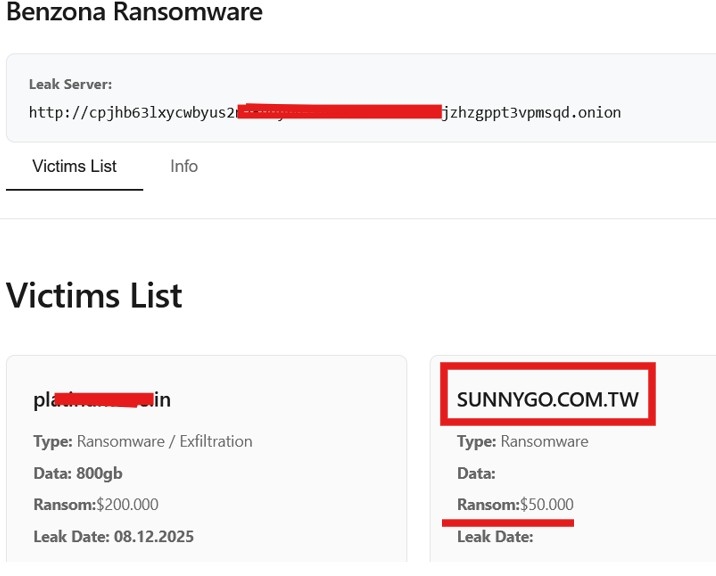Click the red redaction bar over the URL
This screenshot has height=576, width=716.
pyautogui.click(x=340, y=109)
